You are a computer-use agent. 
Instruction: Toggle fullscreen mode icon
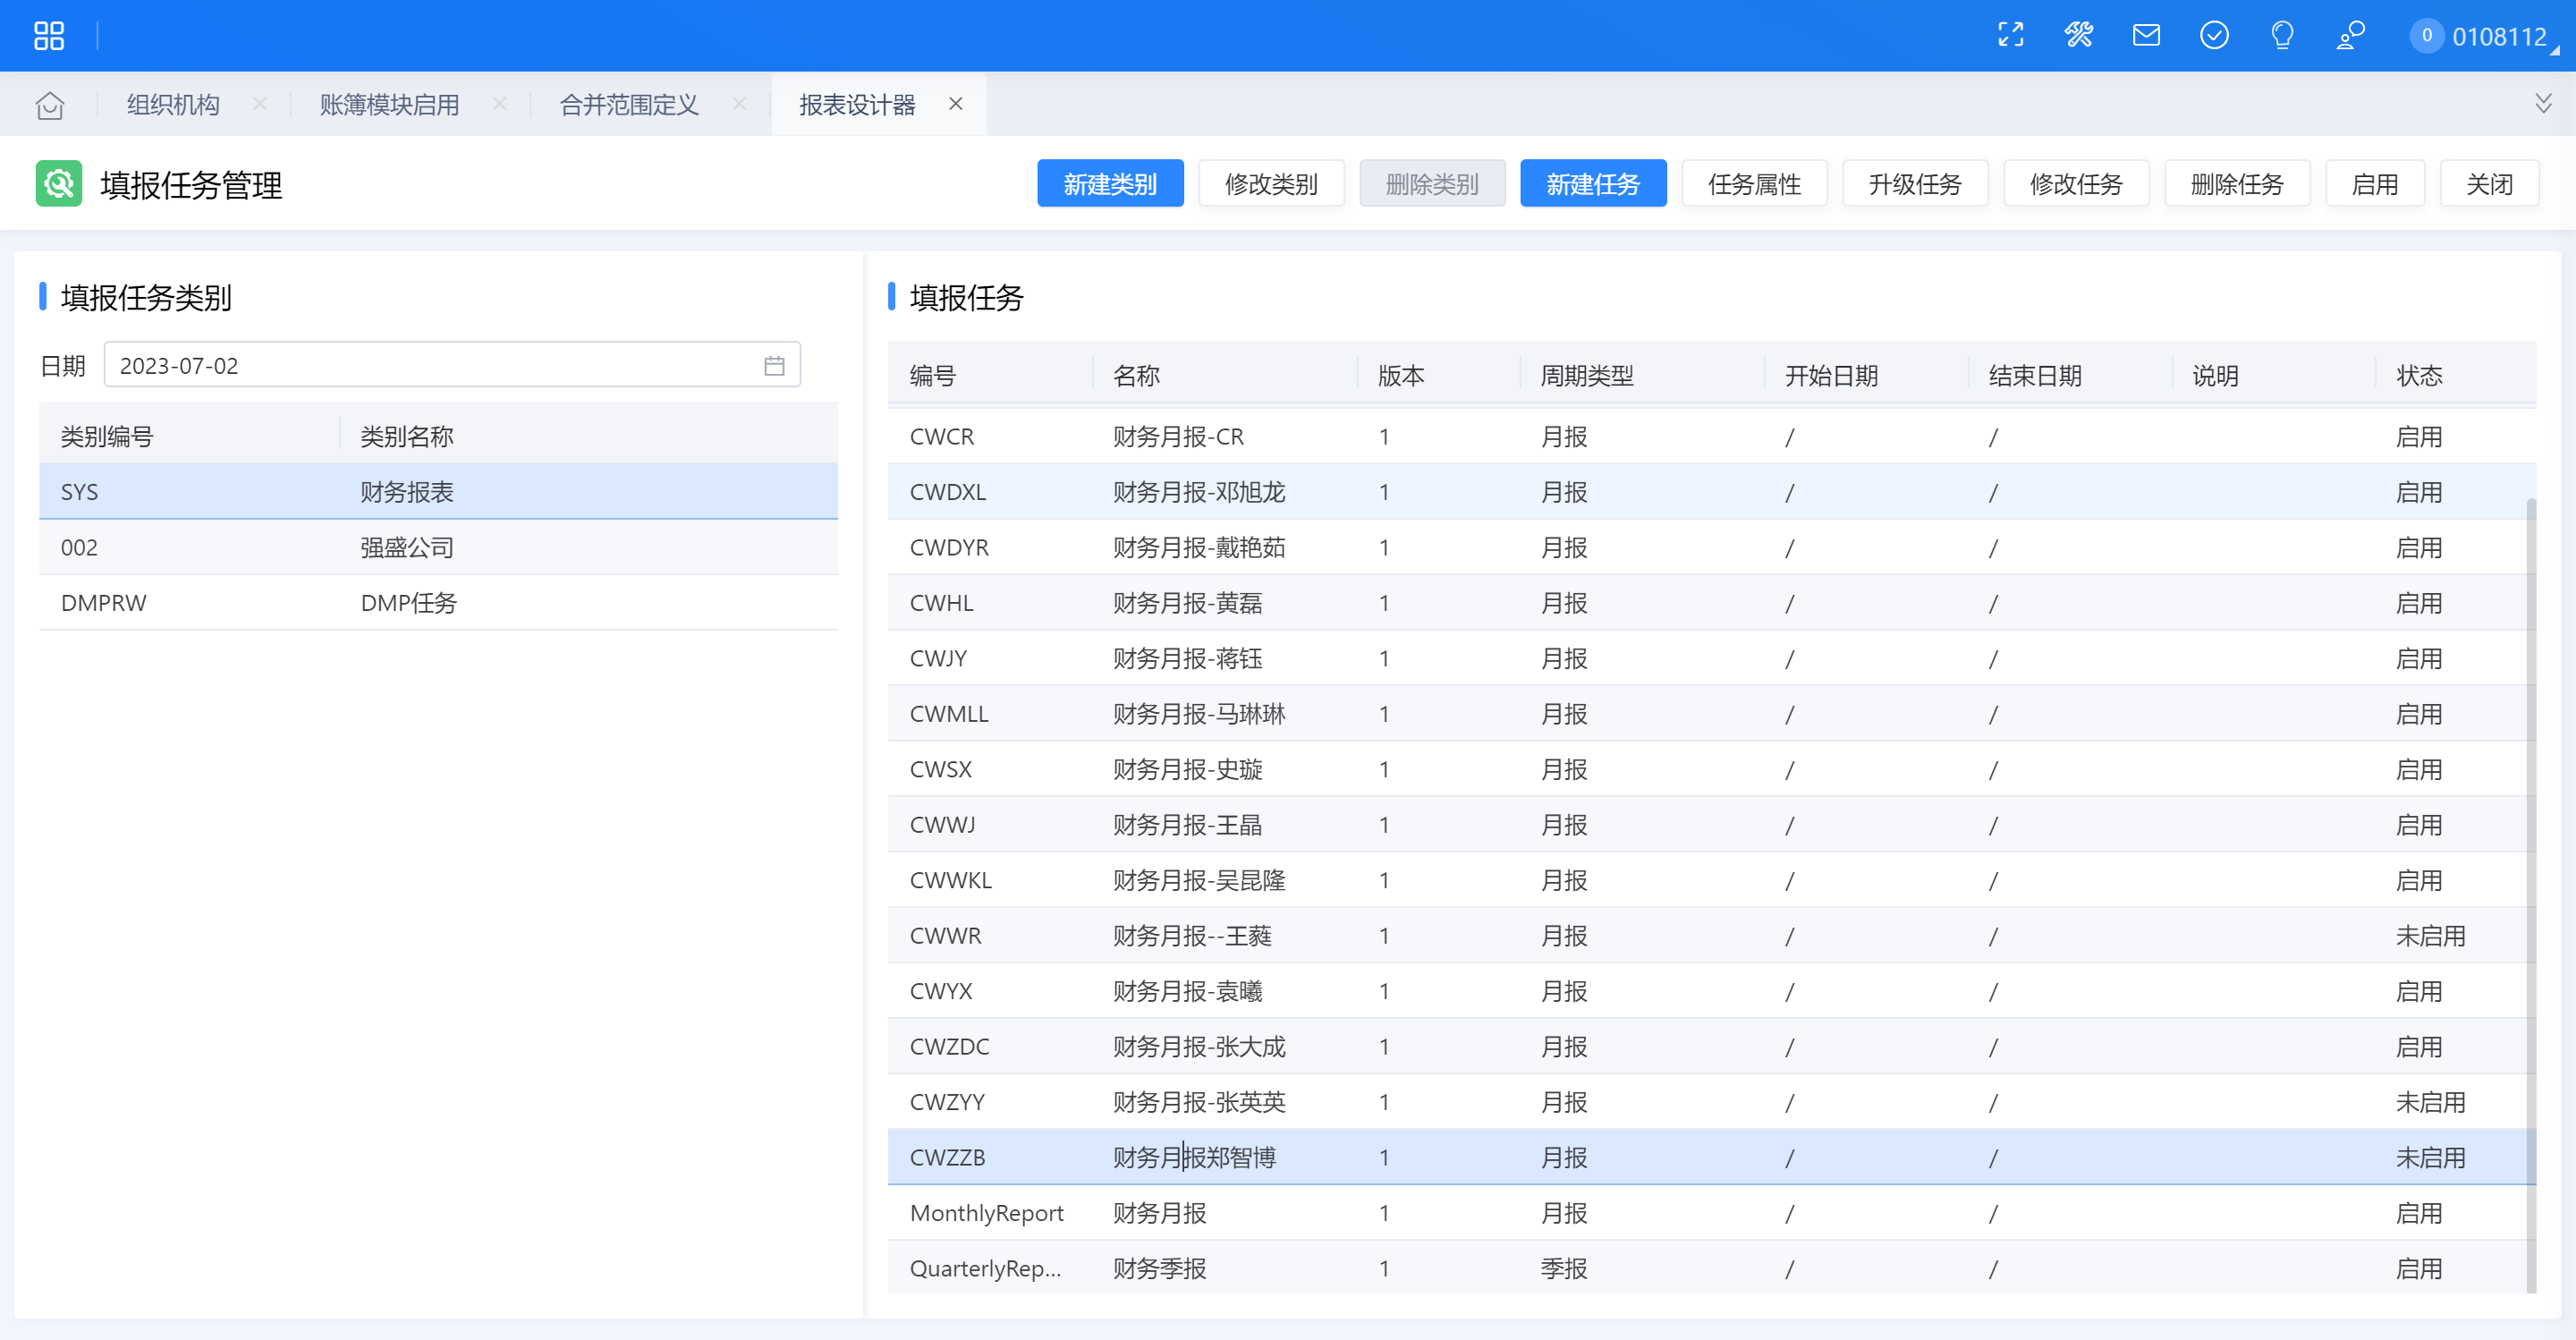pos(2010,36)
